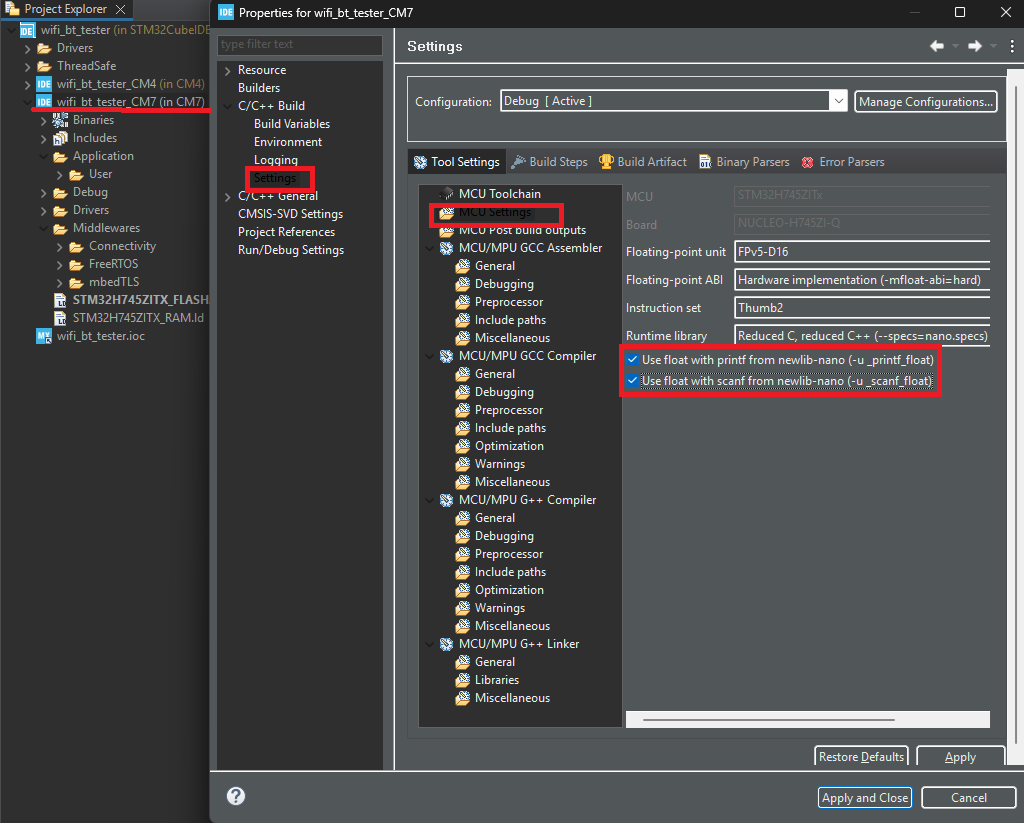The height and width of the screenshot is (823, 1024).
Task: Open the STM32H745ZITX_RAM.ld linker script
Action: click(138, 318)
